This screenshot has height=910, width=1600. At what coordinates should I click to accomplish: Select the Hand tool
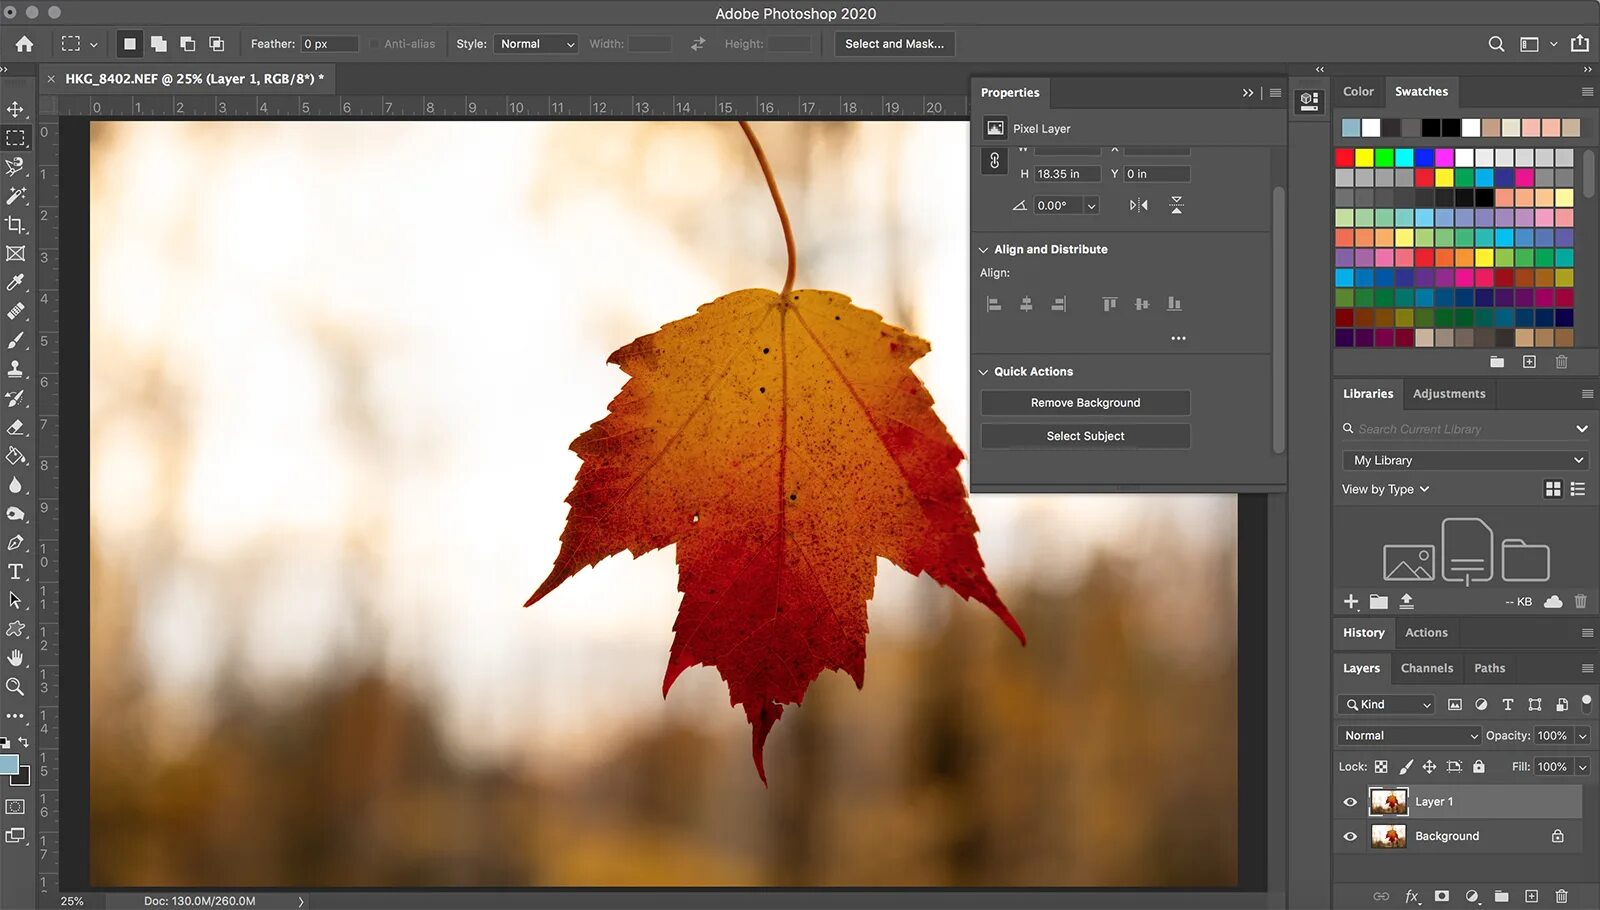tap(15, 658)
